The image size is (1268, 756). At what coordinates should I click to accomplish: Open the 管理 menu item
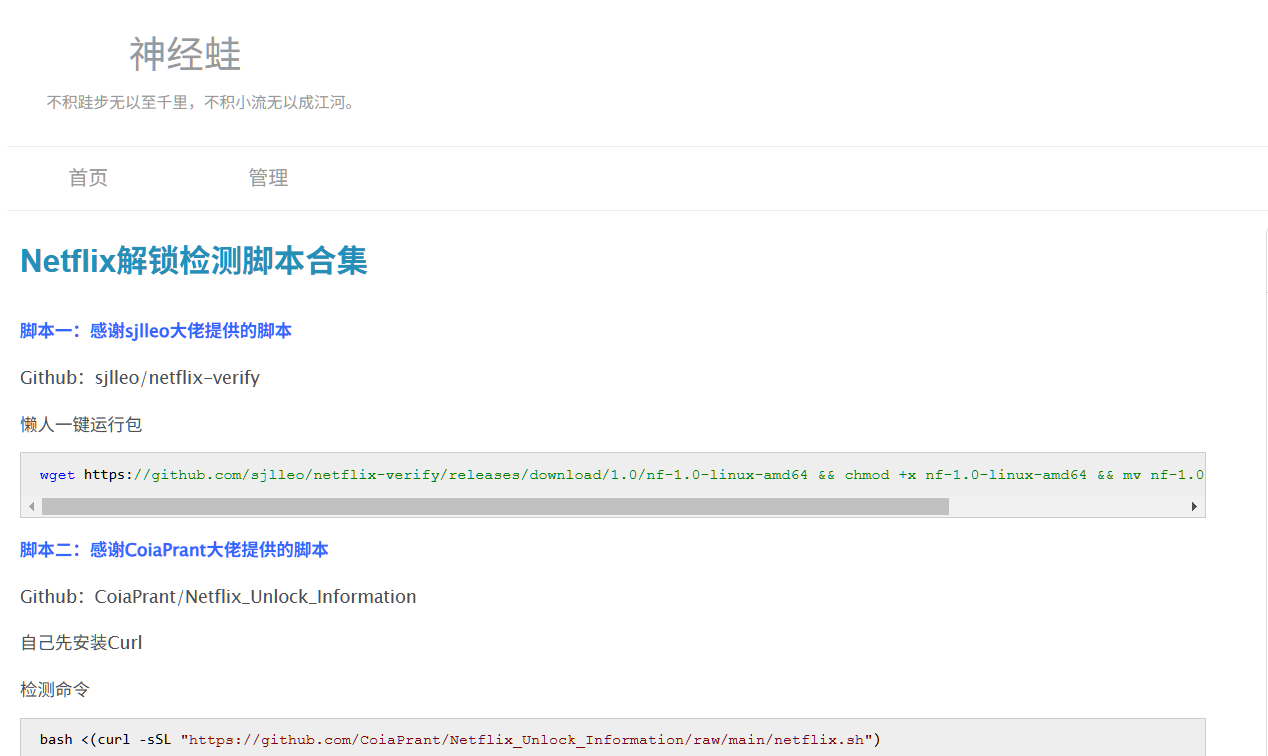click(x=268, y=178)
